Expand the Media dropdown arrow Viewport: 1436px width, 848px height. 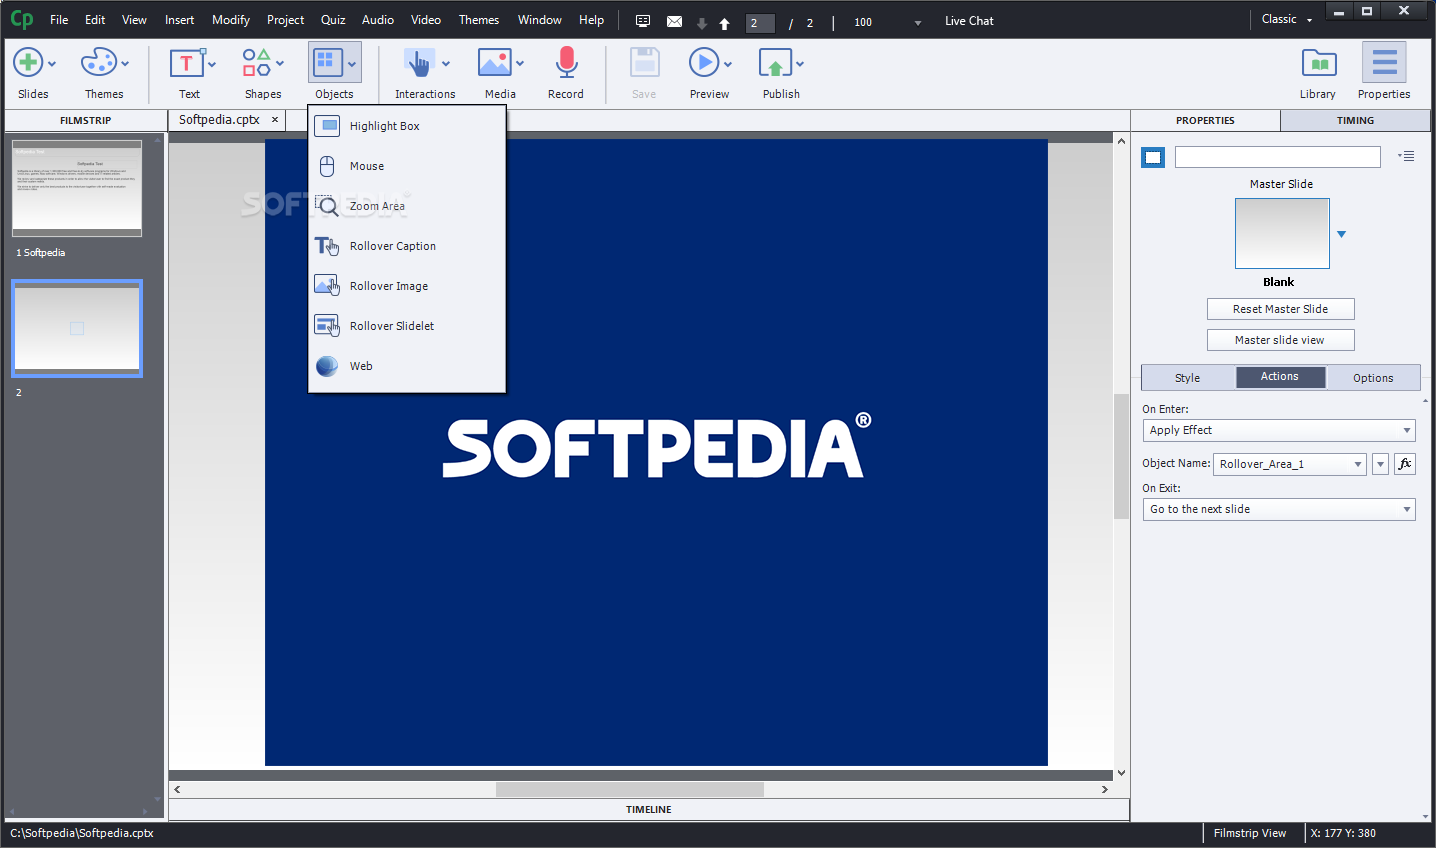pyautogui.click(x=520, y=64)
